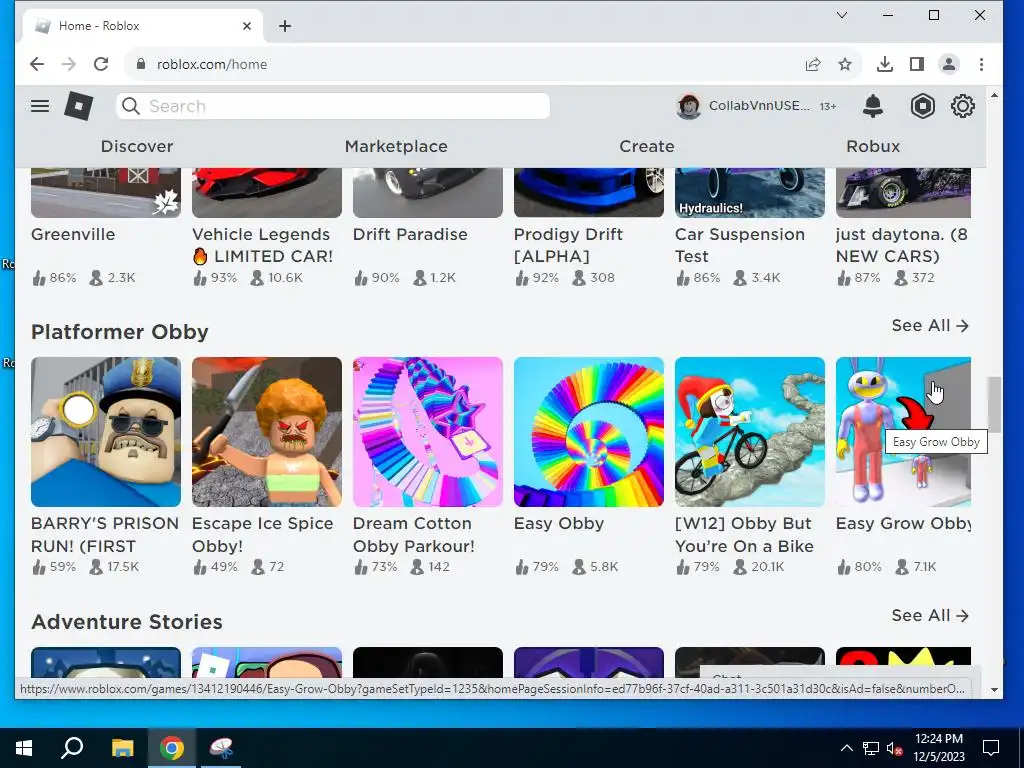Open Car Suspension Test game title
The image size is (1024, 768).
(x=740, y=246)
